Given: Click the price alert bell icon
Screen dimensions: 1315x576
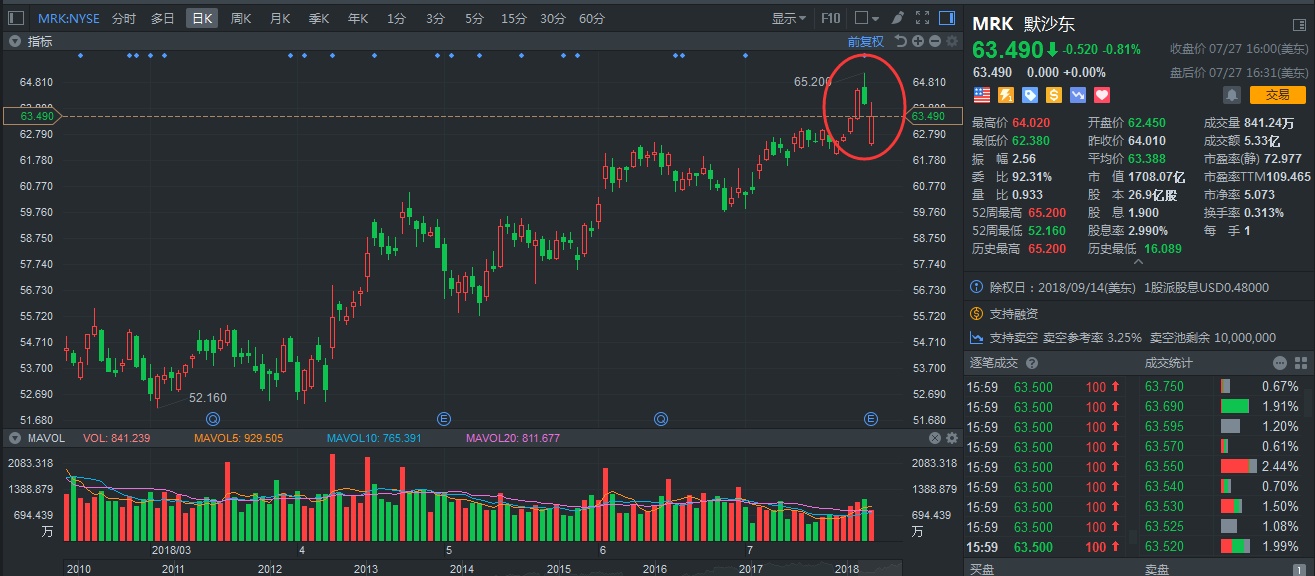Looking at the screenshot, I should click(1231, 95).
